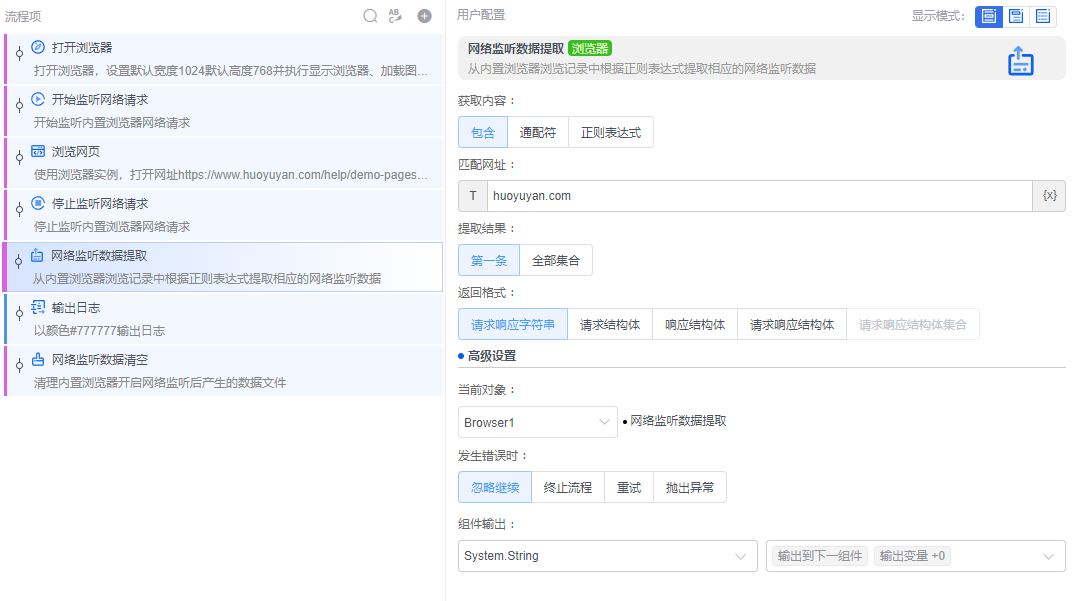Click the search icon in the 流程项 panel
This screenshot has width=1075, height=601.
370,15
